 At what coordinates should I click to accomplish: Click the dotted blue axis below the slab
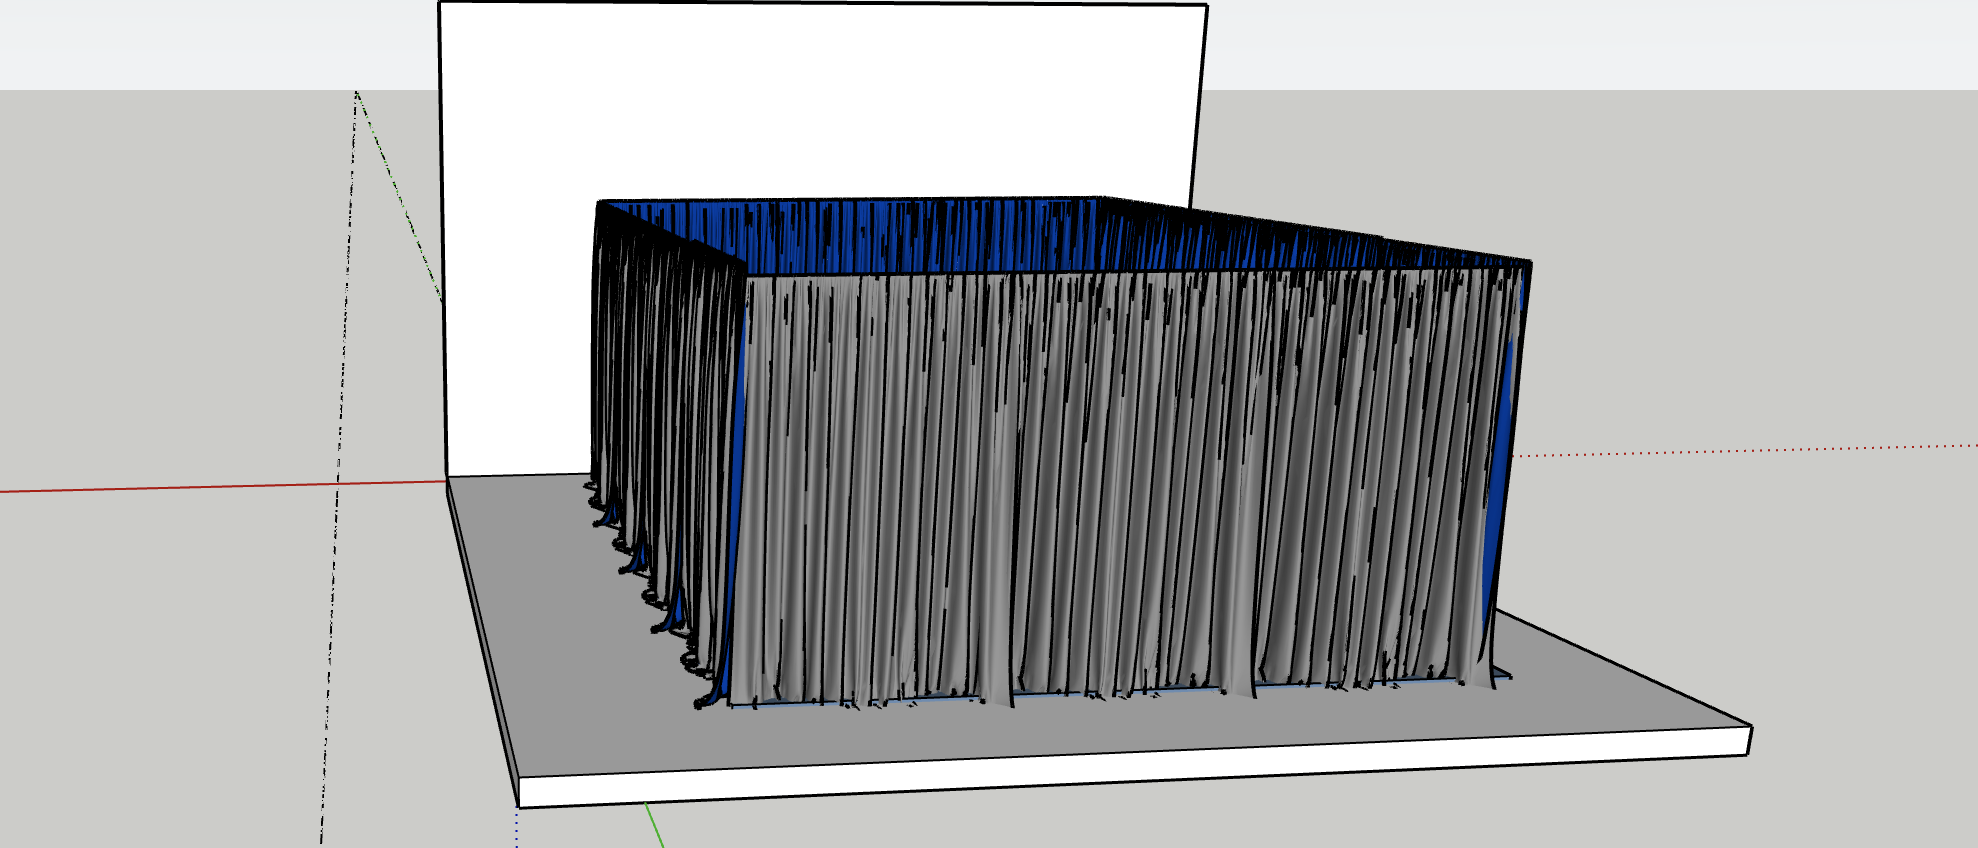click(517, 828)
